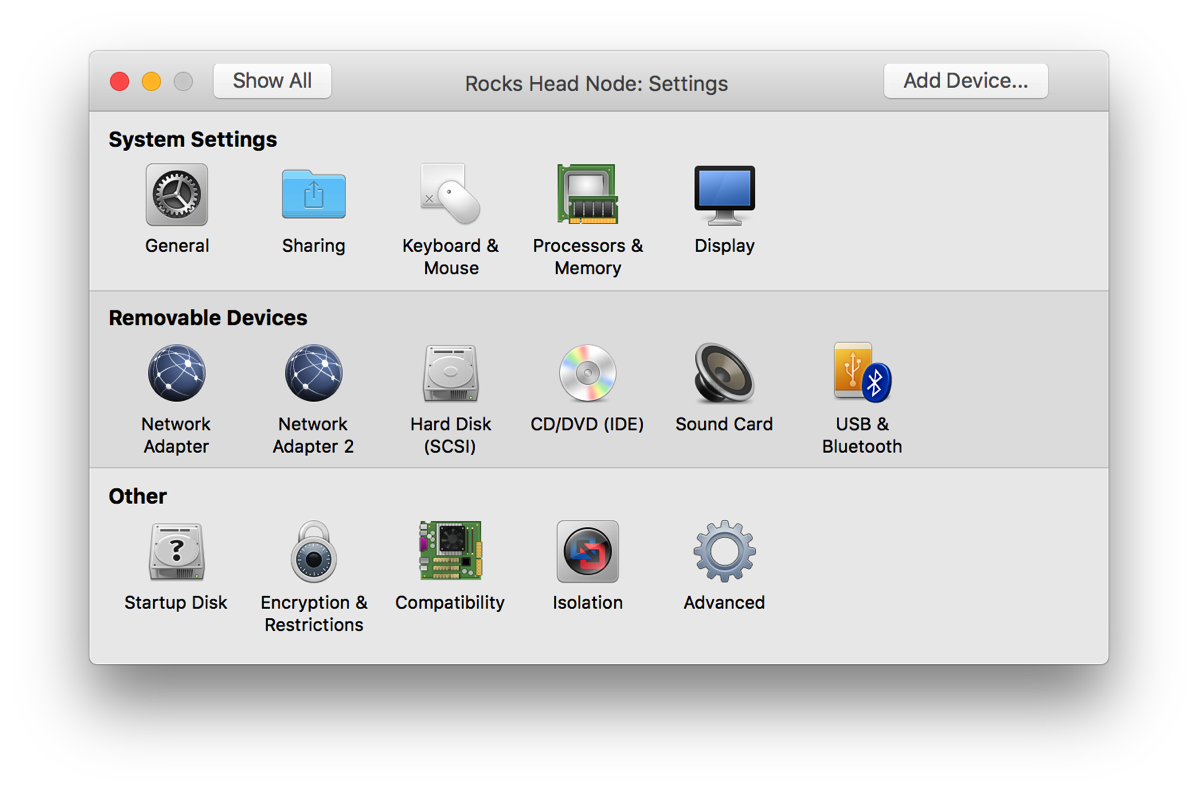This screenshot has width=1198, height=792.
Task: Select the first Network Adapter icon
Action: point(176,373)
